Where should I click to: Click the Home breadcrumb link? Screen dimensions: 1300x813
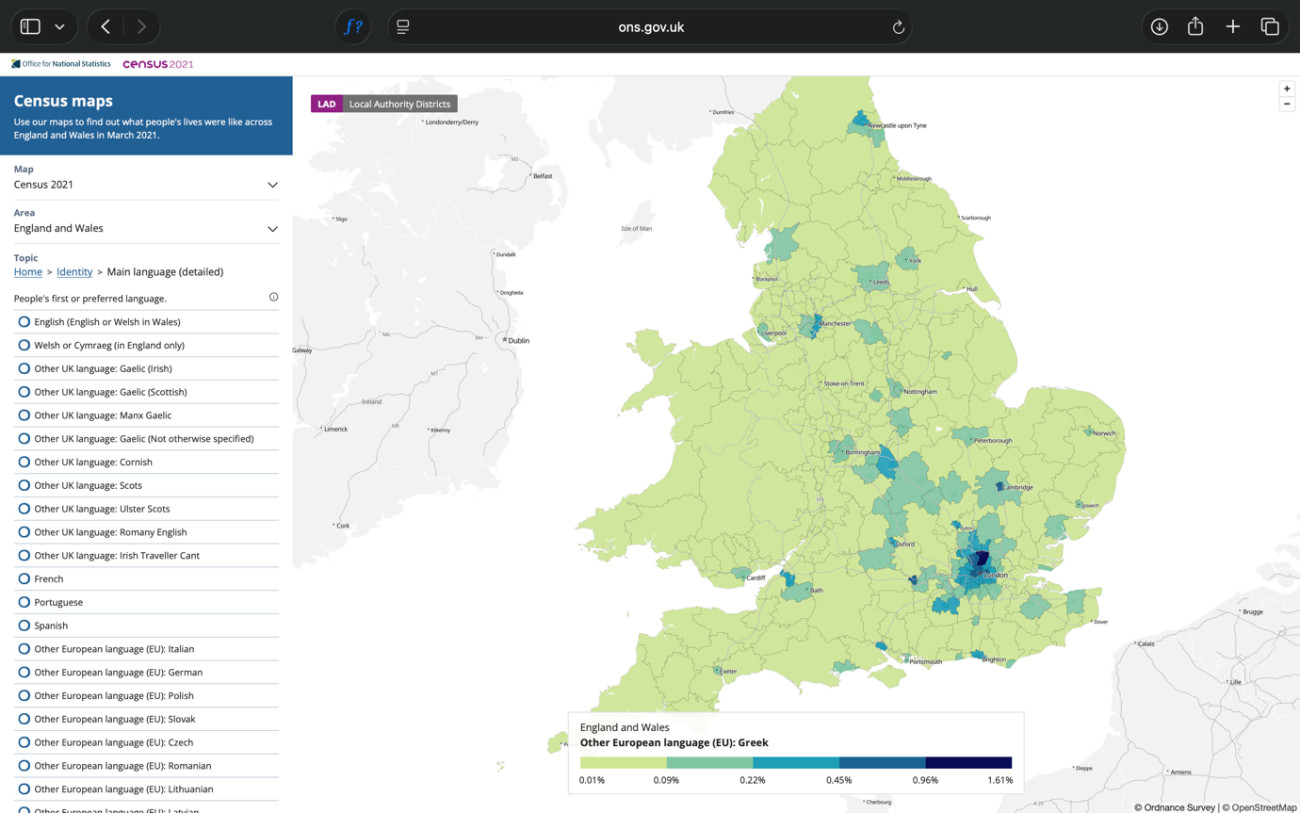pos(28,272)
